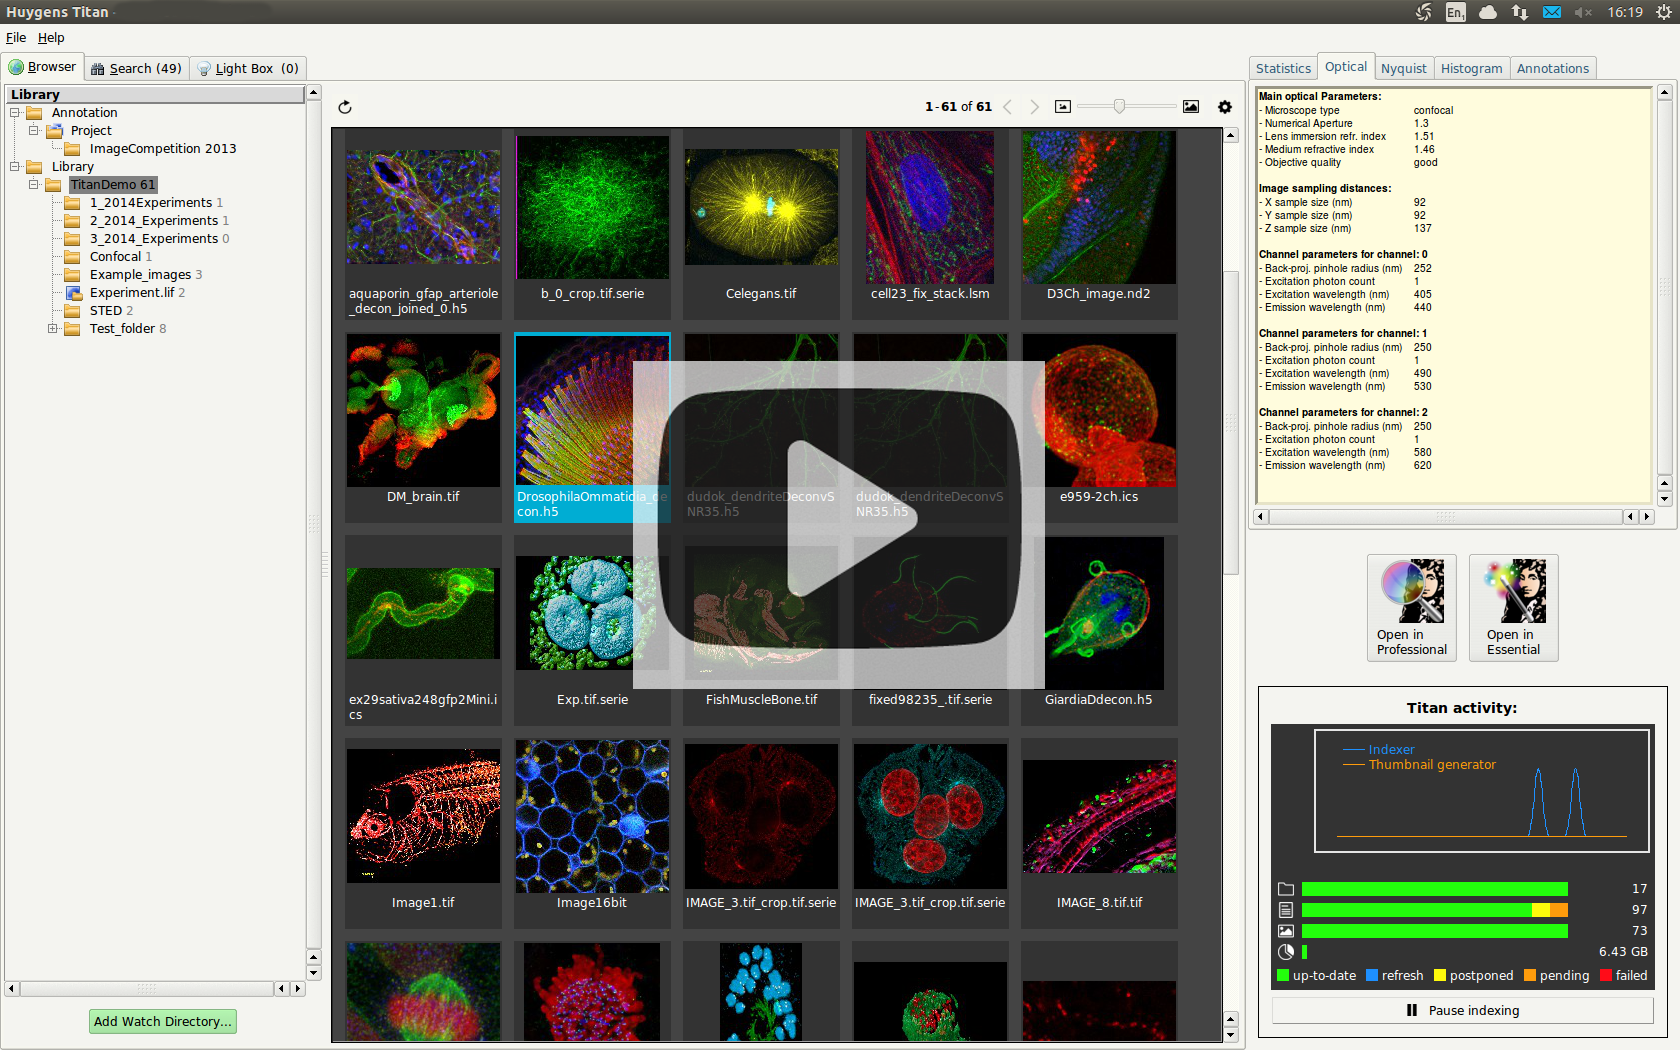Switch to the Histogram tab
The image size is (1680, 1050).
1471,68
